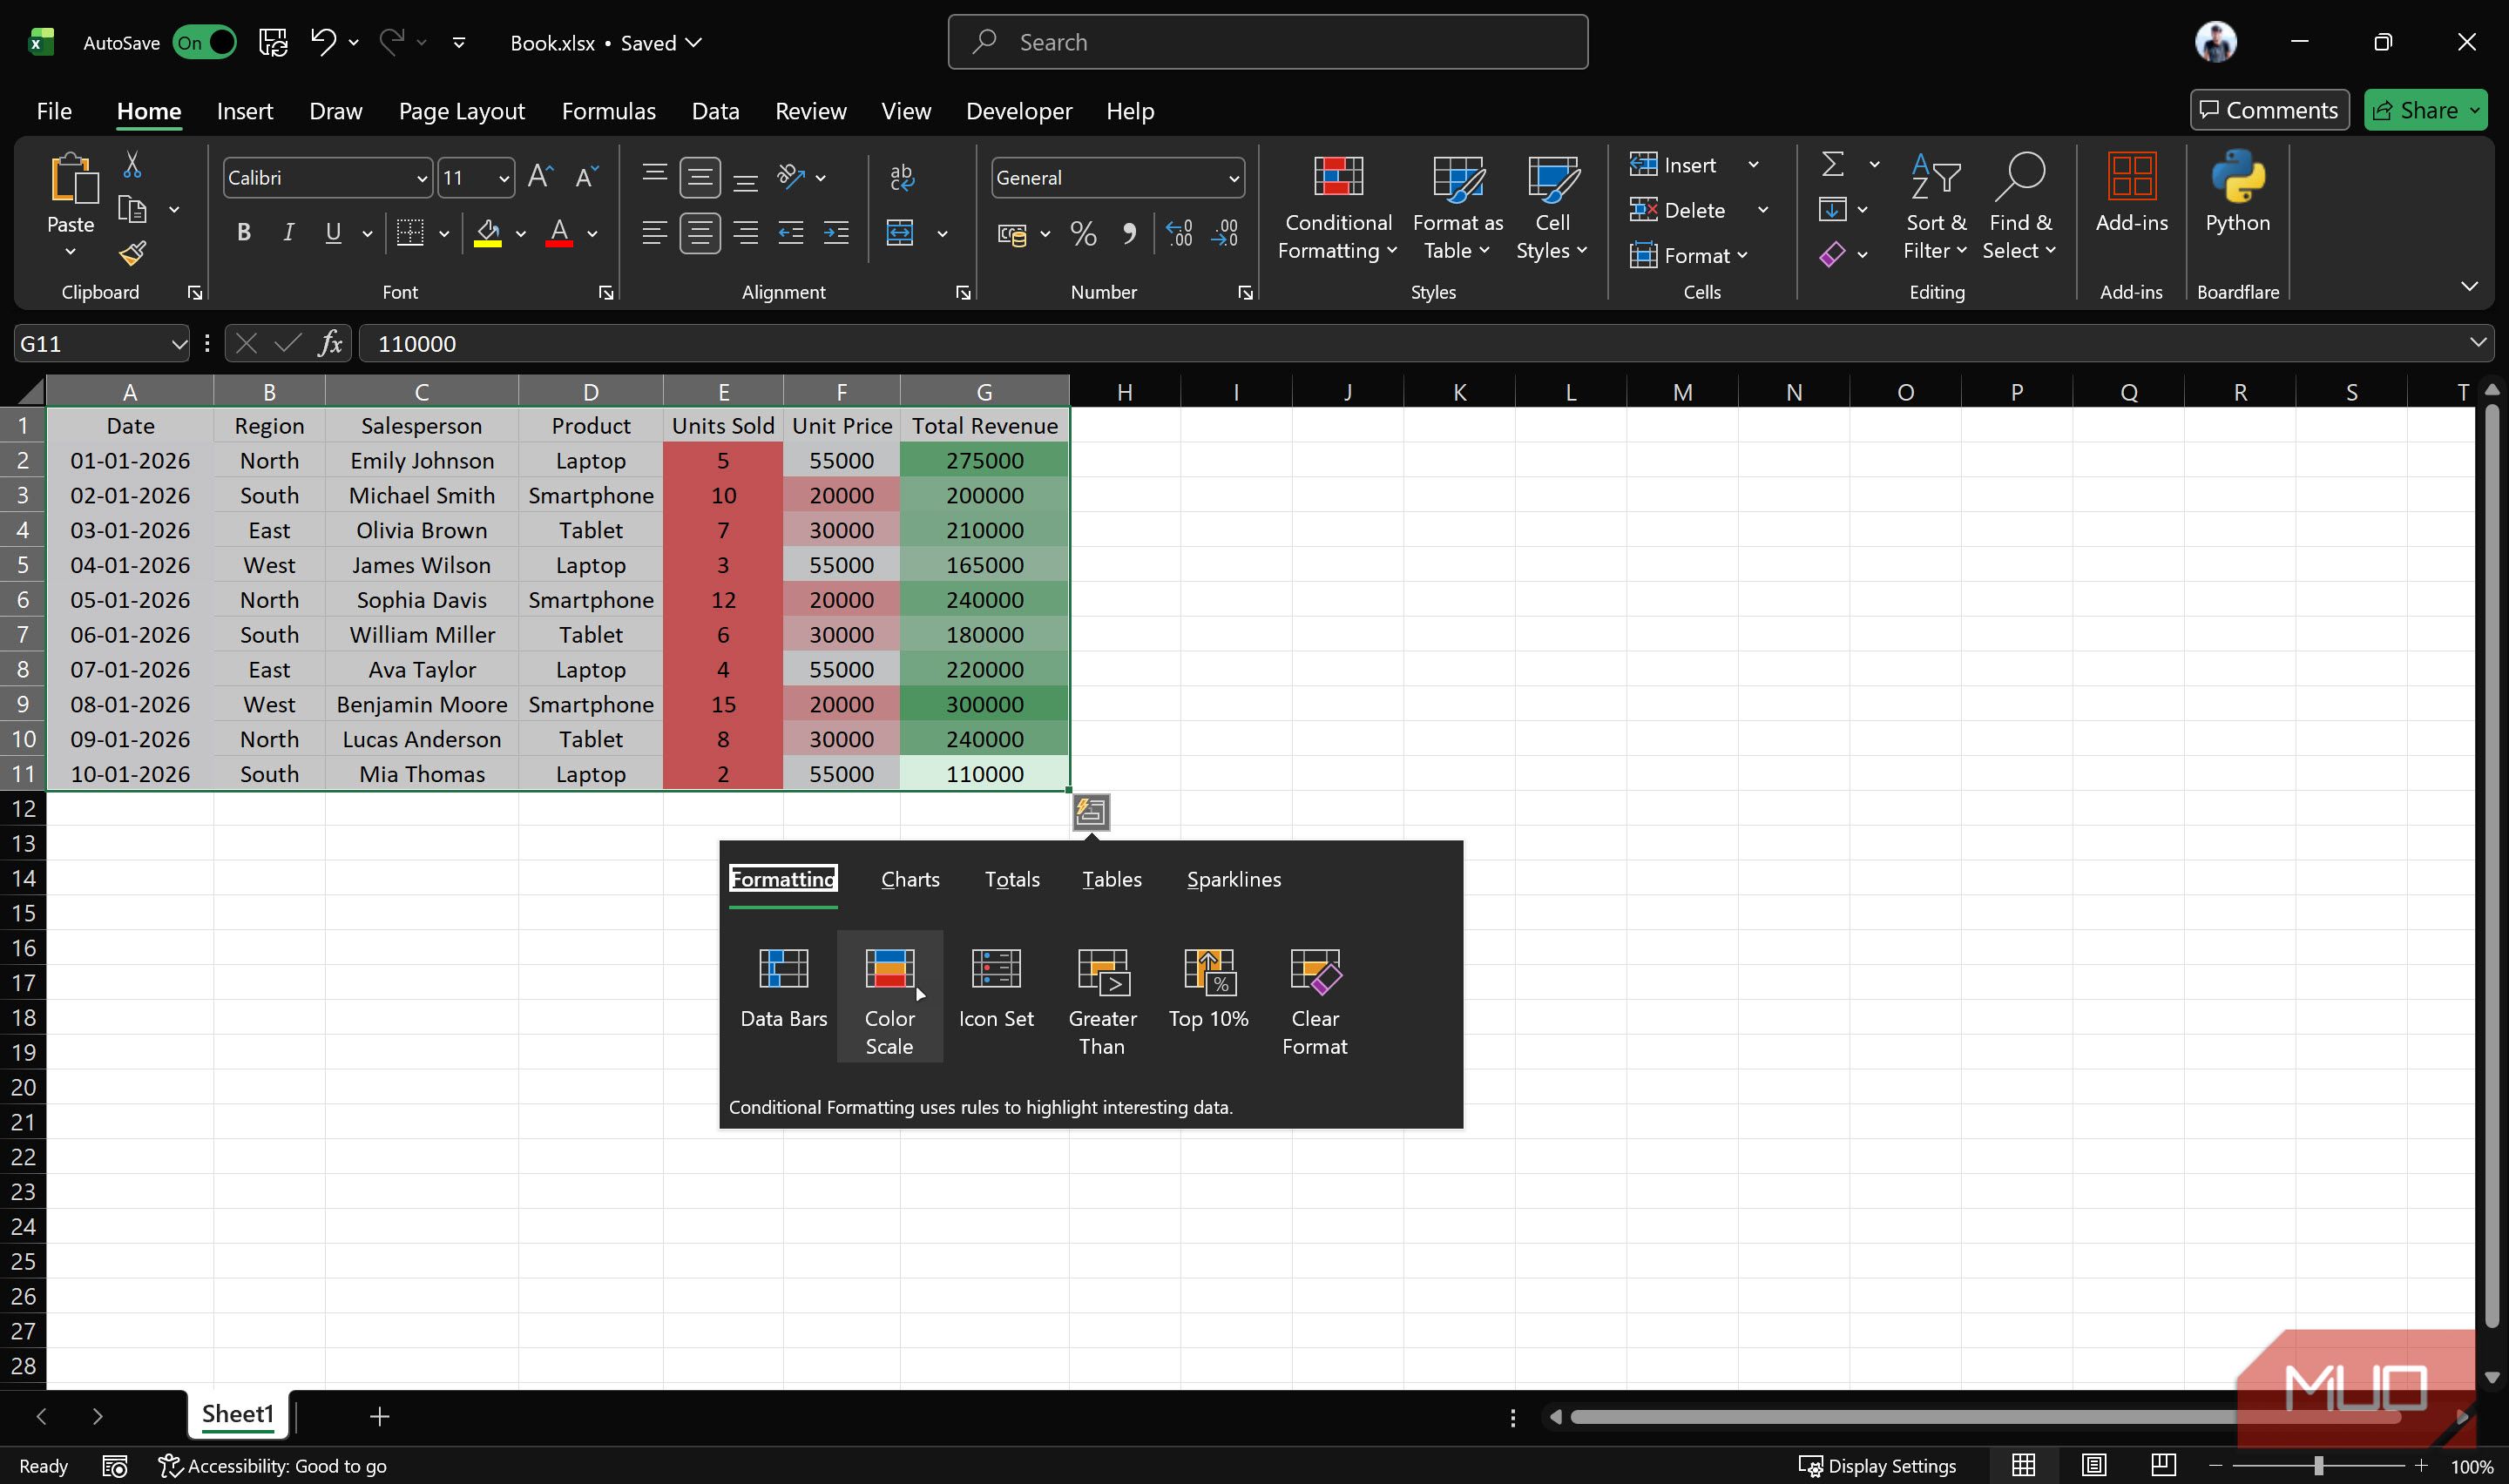The height and width of the screenshot is (1484, 2509).
Task: Open the Formulas ribbon tab
Action: pos(608,111)
